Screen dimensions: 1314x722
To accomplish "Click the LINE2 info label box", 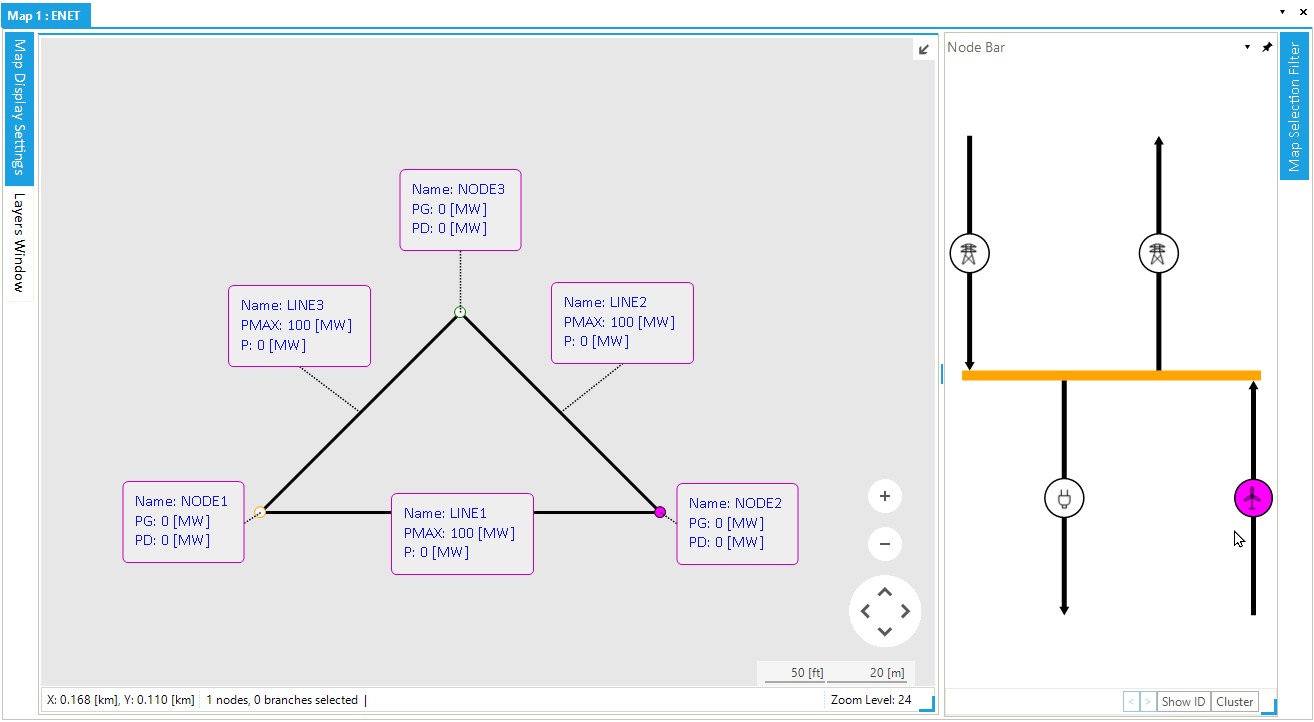I will tap(622, 322).
